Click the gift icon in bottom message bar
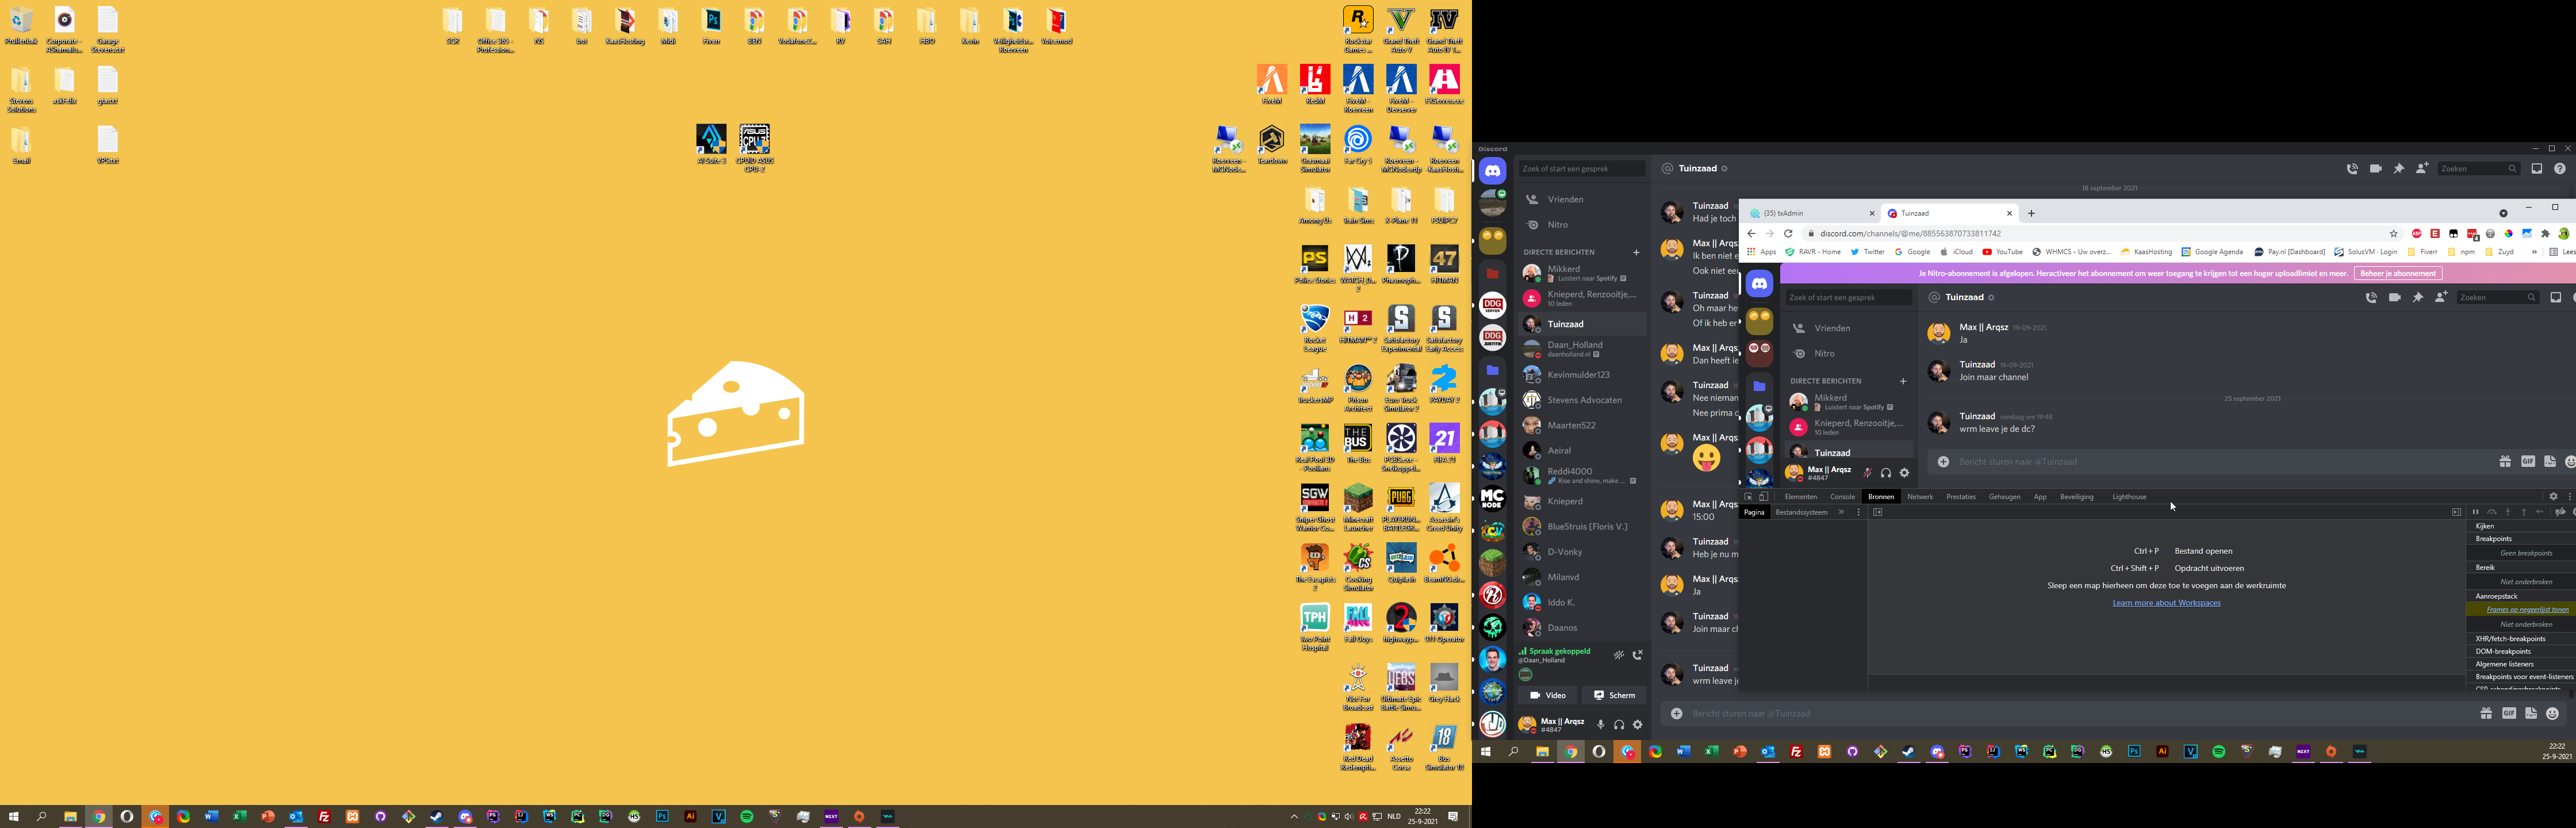The height and width of the screenshot is (828, 2576). tap(2485, 713)
